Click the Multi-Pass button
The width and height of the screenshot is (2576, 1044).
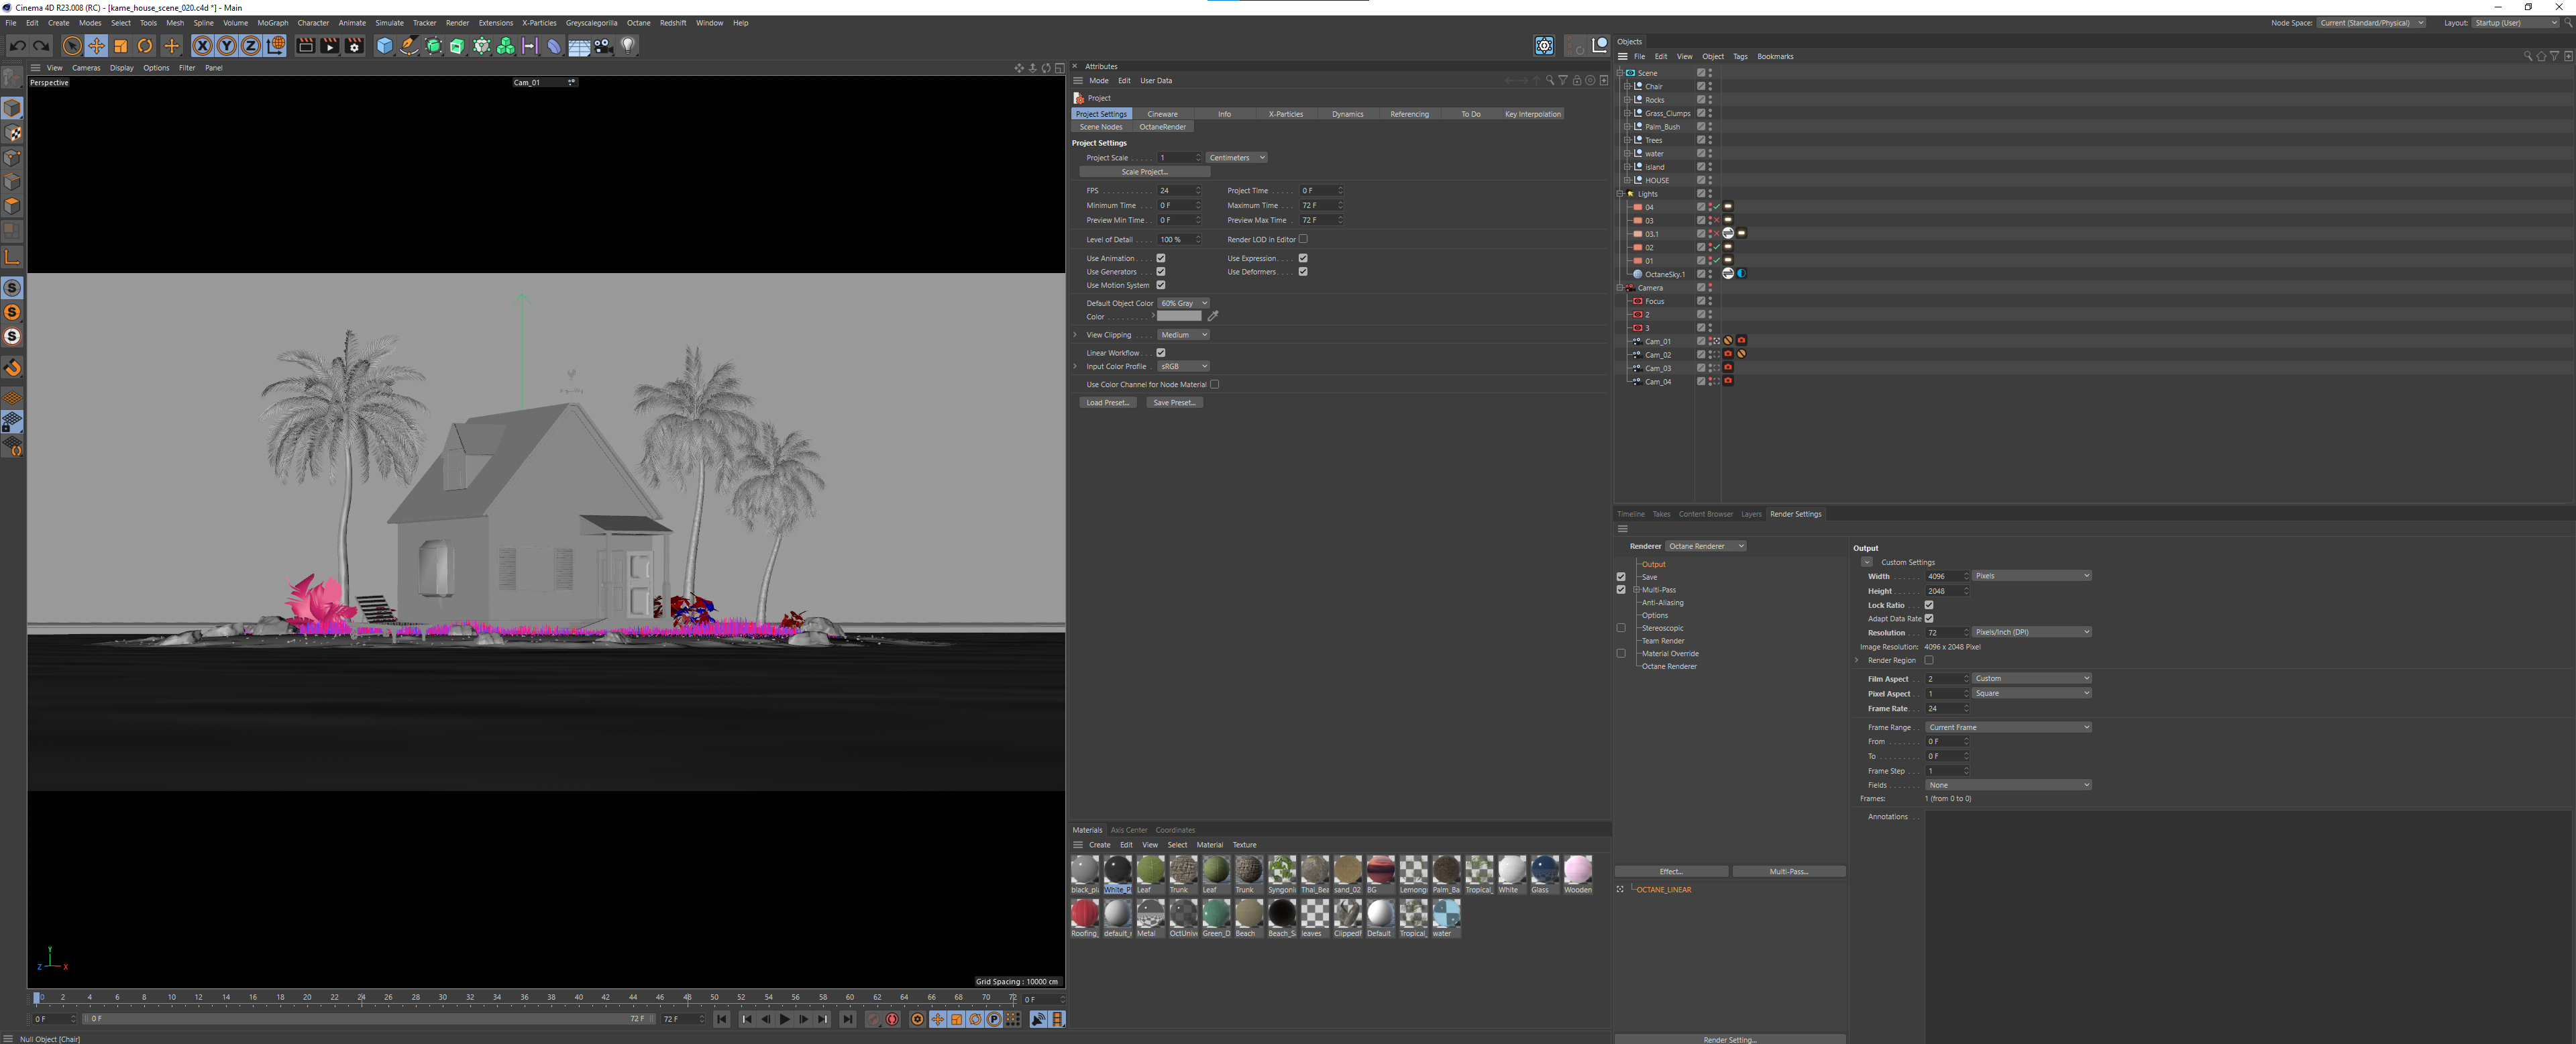[1788, 871]
